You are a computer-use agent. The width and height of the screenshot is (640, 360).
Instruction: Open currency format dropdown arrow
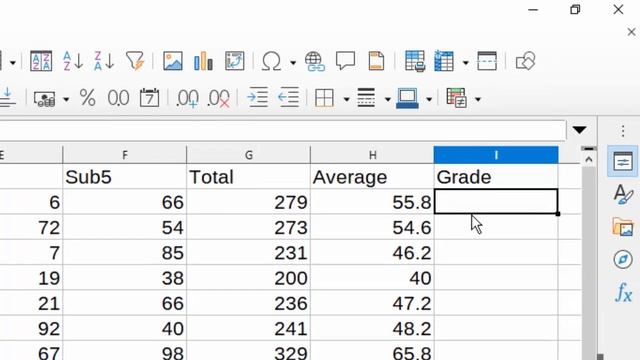(x=66, y=99)
